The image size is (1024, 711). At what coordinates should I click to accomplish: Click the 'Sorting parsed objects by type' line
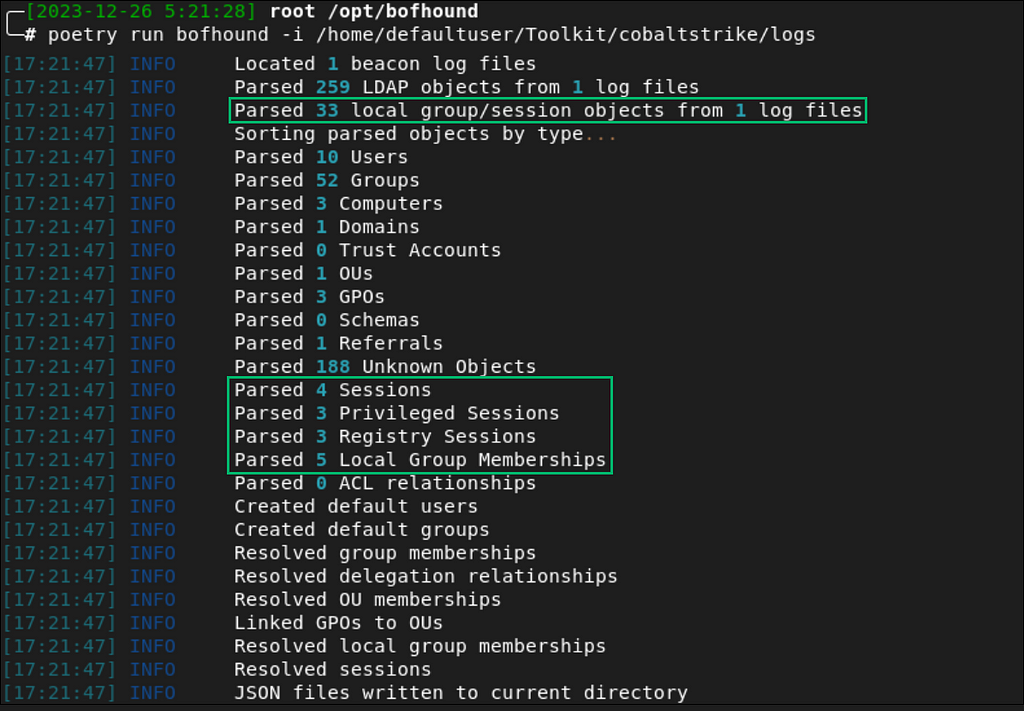click(x=425, y=134)
